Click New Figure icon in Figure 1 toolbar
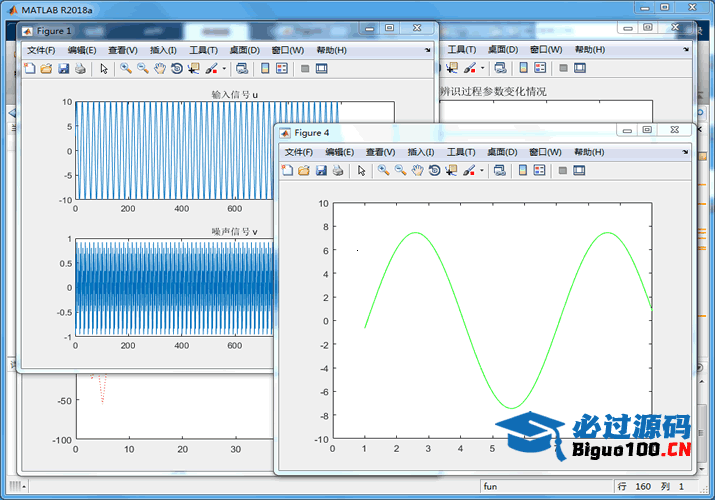 coord(30,69)
